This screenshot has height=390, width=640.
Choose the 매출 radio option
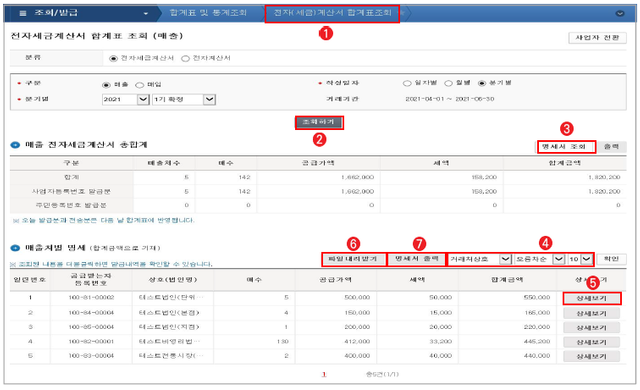[x=106, y=85]
